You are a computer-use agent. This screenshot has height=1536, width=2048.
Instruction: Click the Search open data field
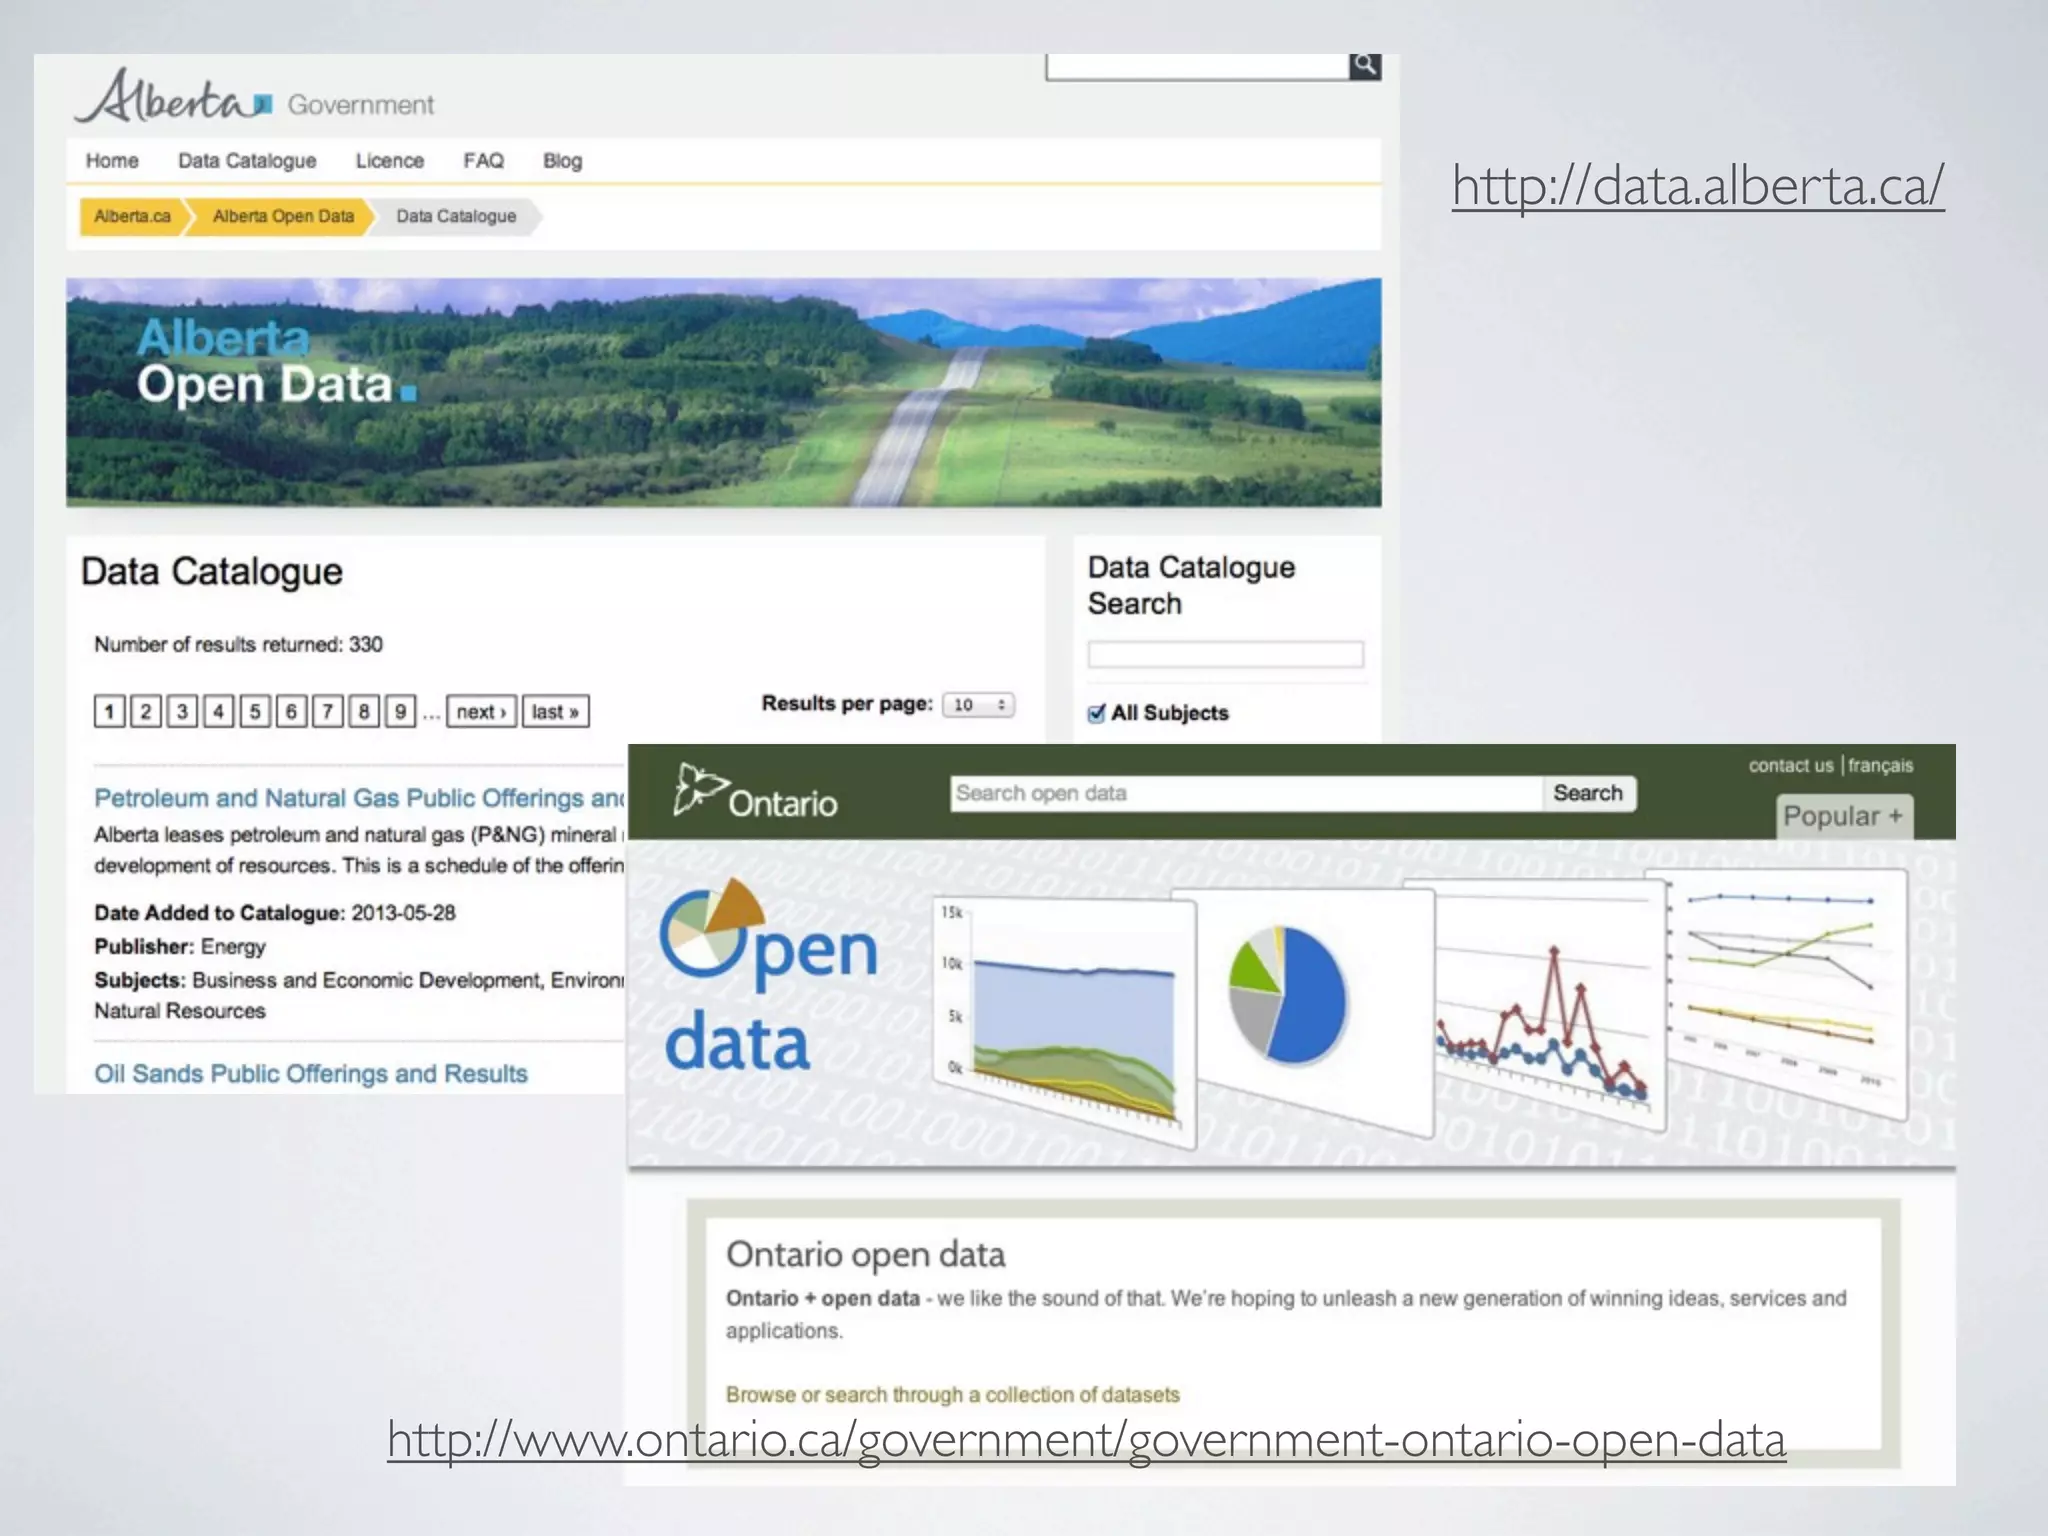(1246, 793)
